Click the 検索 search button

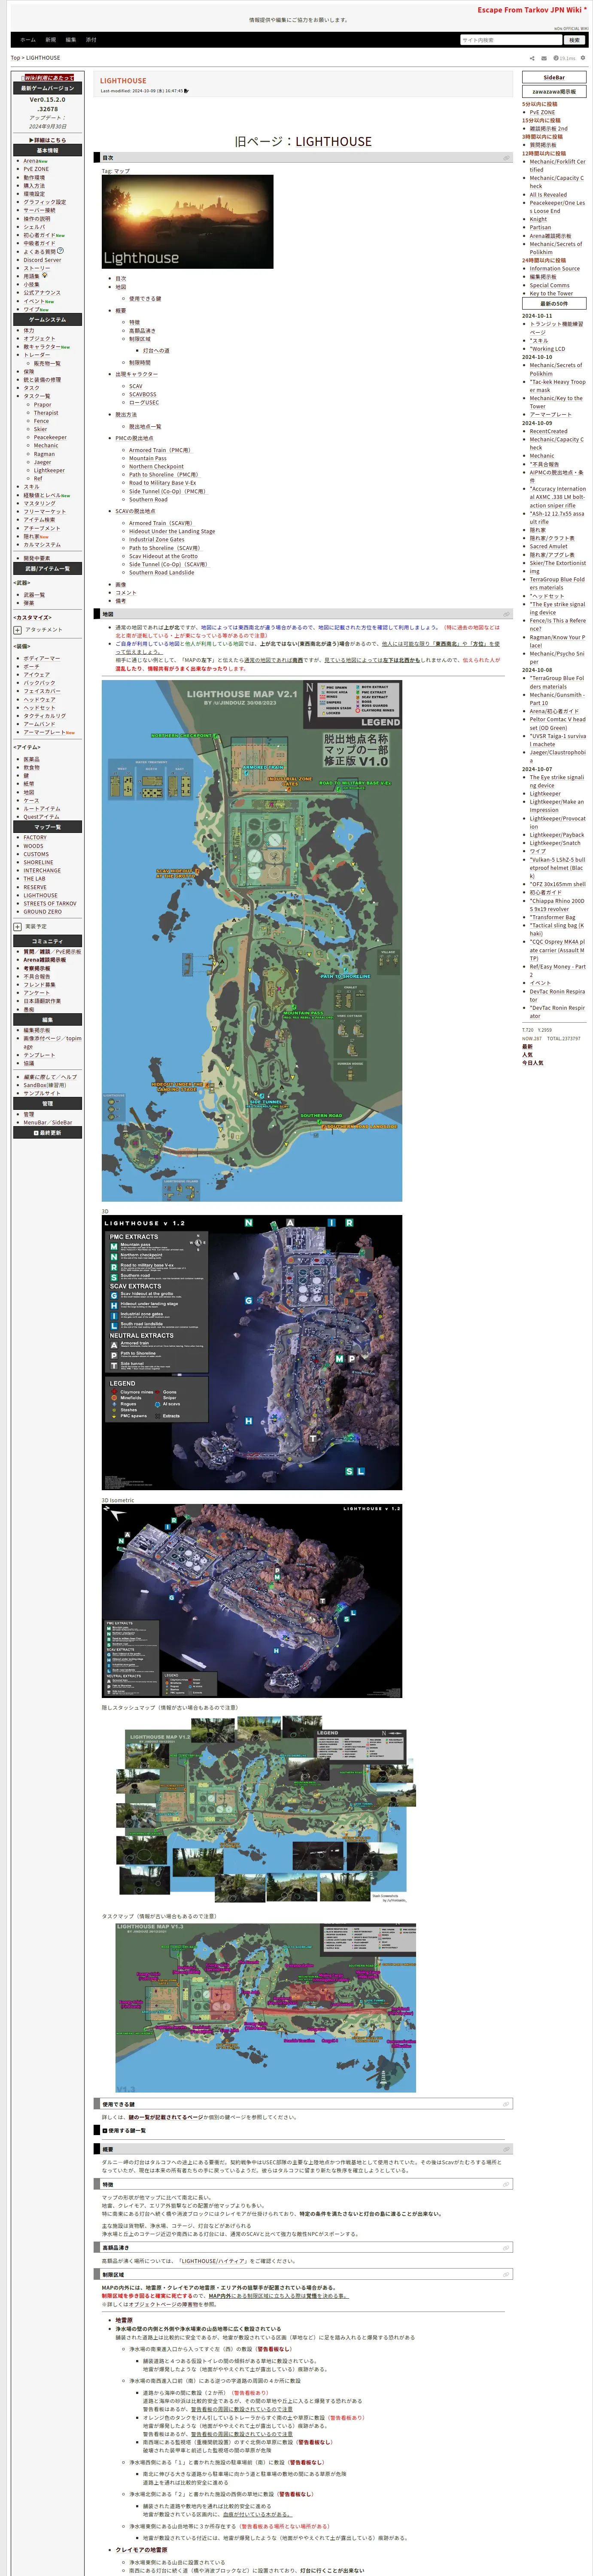574,40
